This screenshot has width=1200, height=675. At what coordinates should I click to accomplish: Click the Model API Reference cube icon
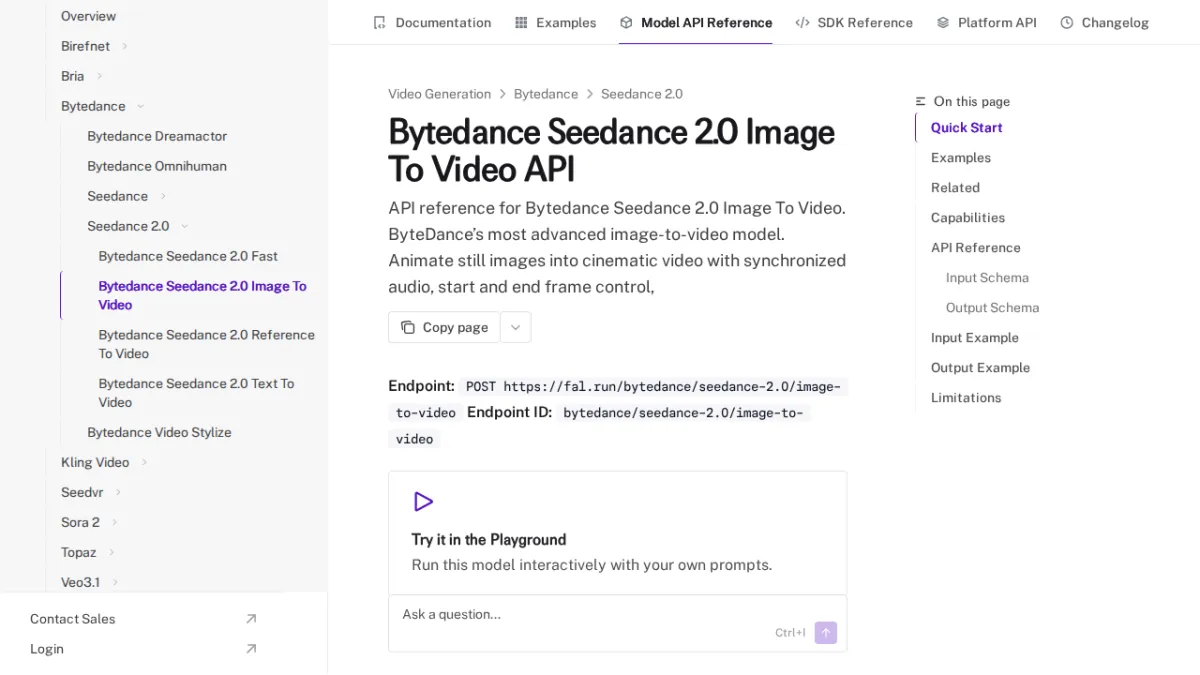coord(626,22)
